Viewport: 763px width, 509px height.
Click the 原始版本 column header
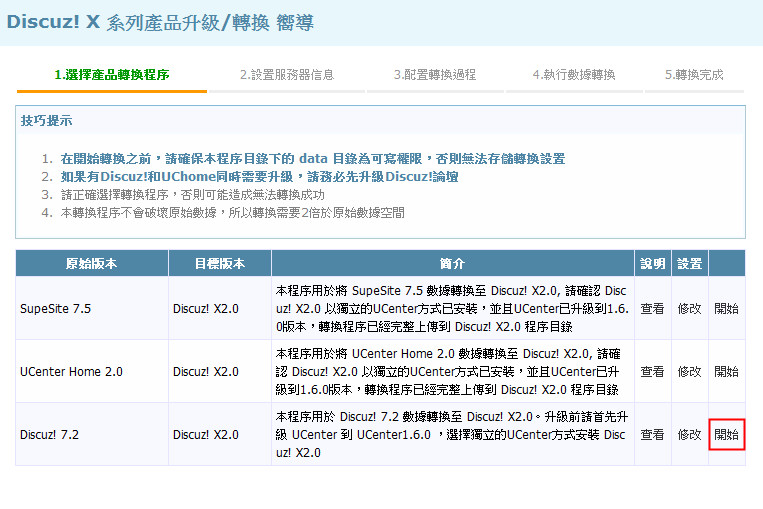tap(92, 264)
